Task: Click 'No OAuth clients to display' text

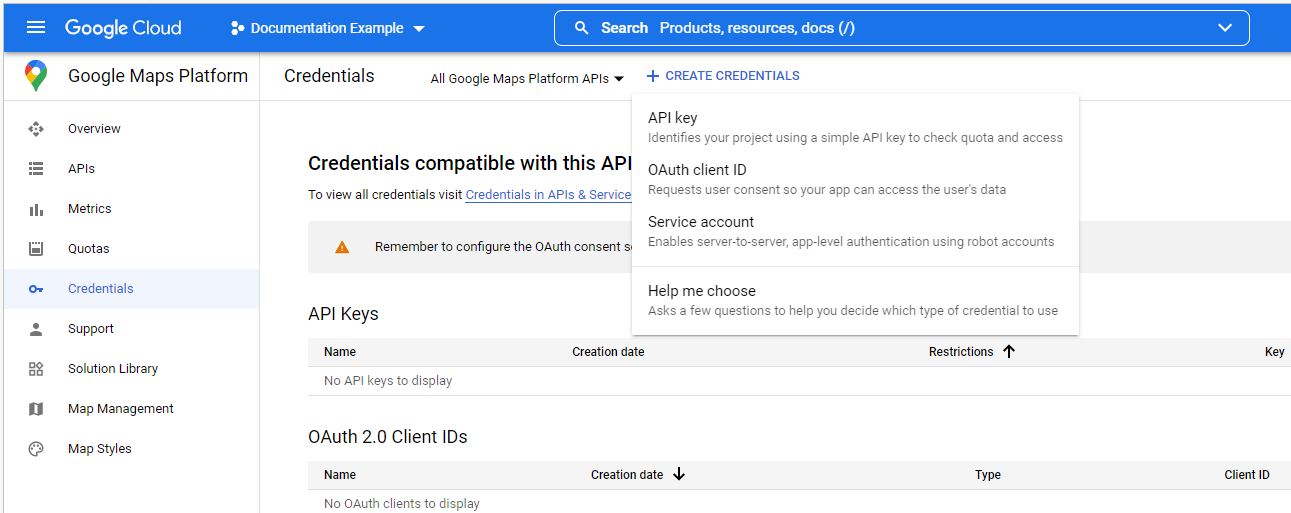Action: (402, 504)
